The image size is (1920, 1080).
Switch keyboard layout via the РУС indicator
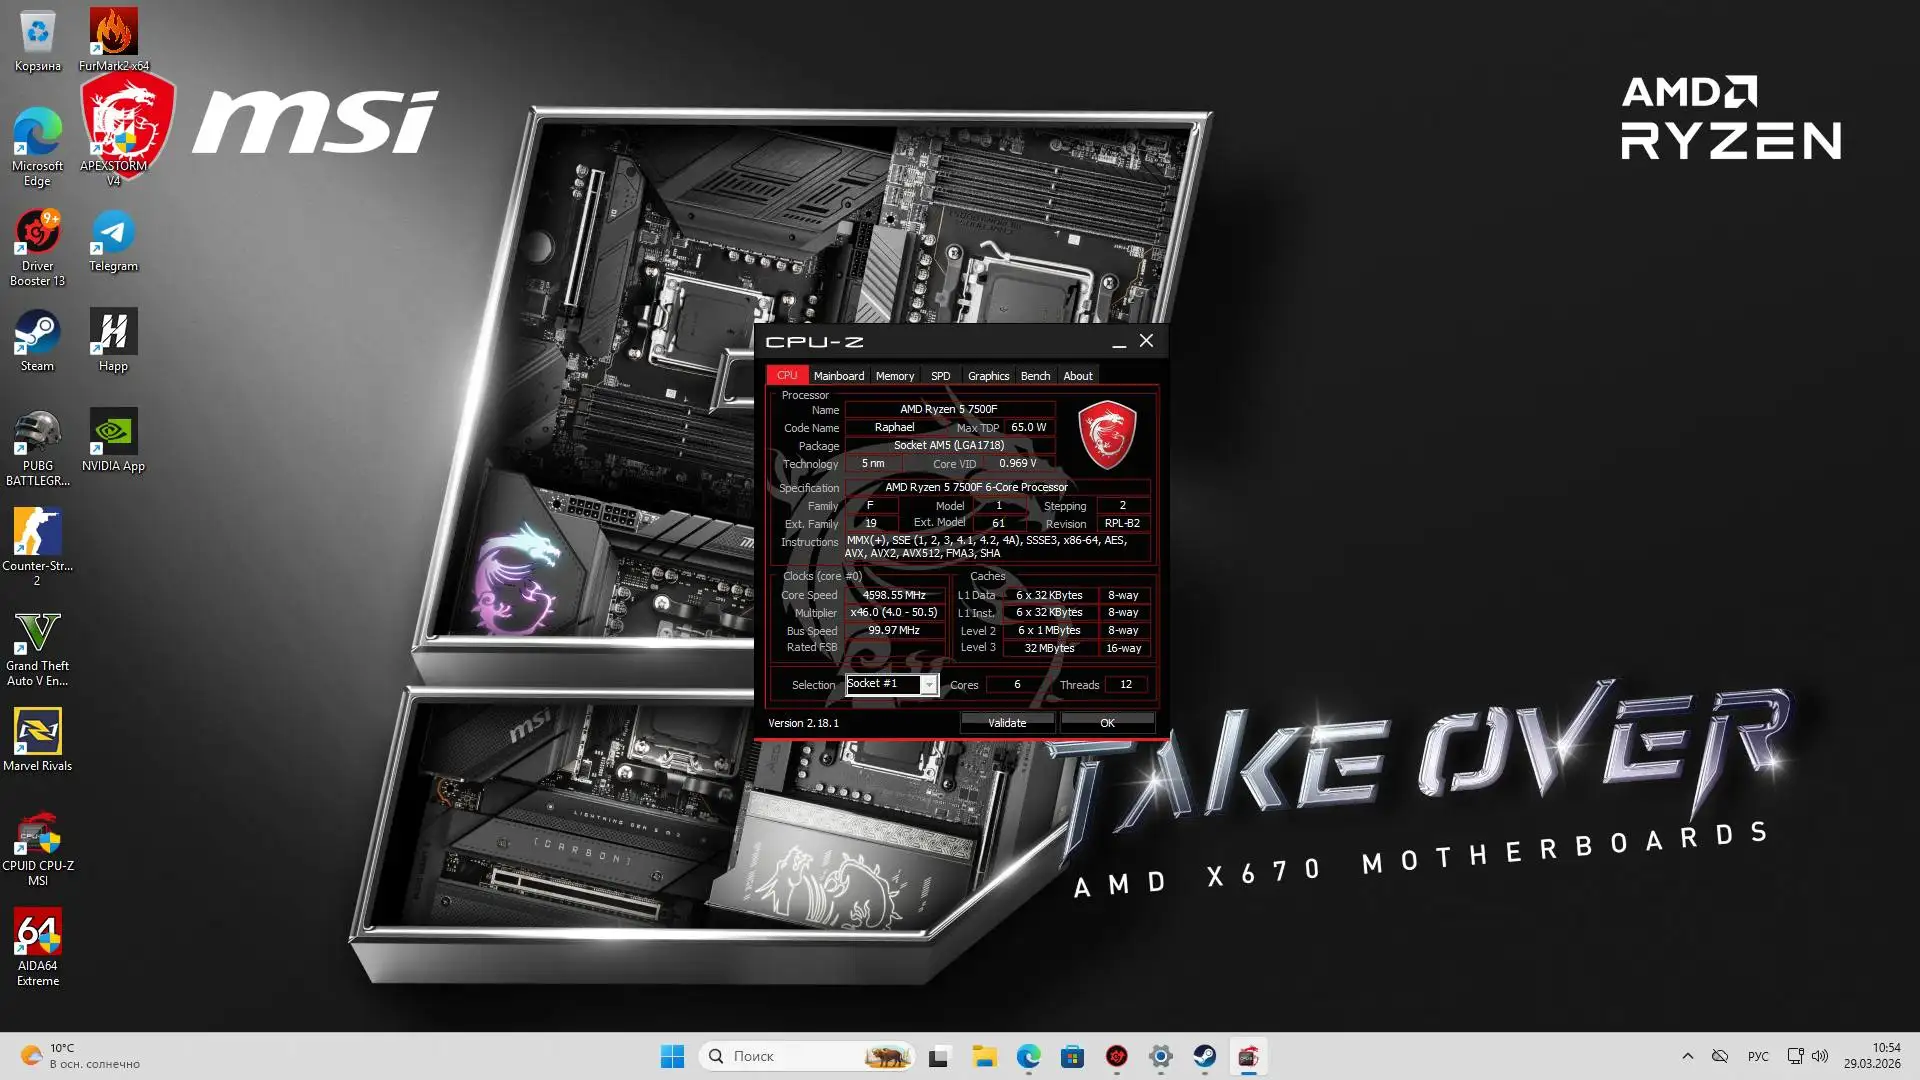click(x=1757, y=1055)
